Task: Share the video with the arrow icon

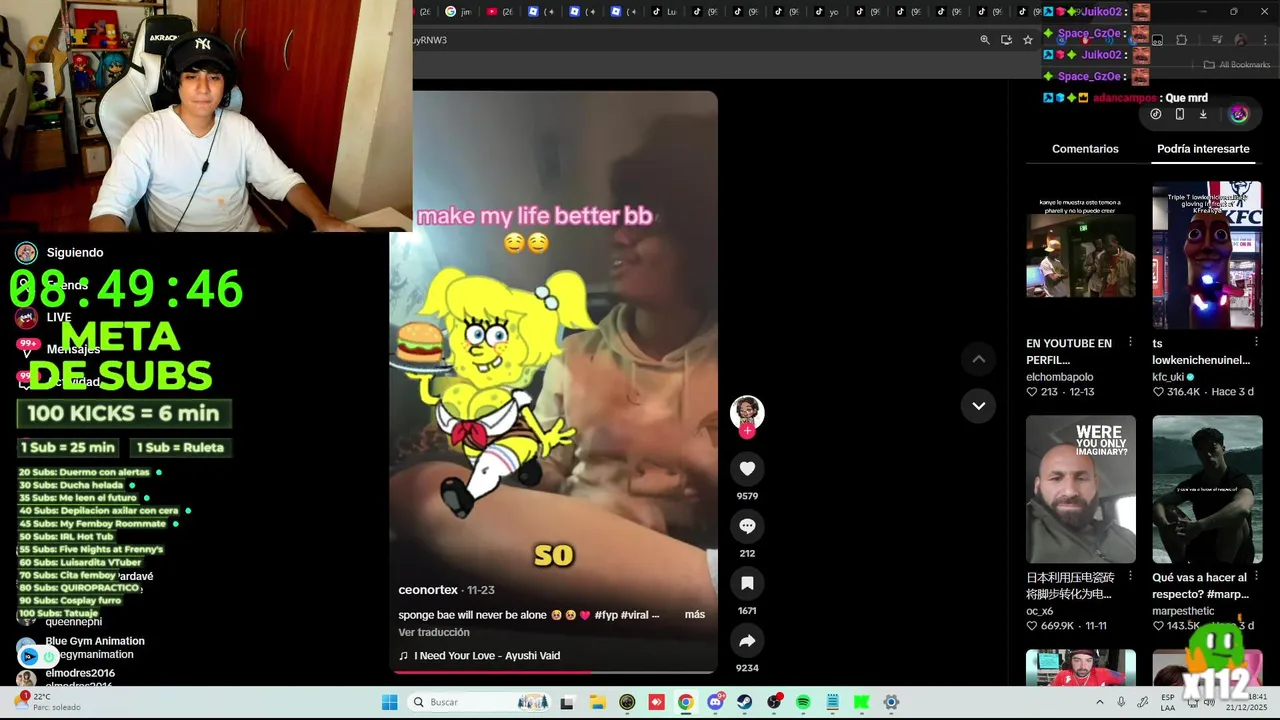Action: coord(747,640)
